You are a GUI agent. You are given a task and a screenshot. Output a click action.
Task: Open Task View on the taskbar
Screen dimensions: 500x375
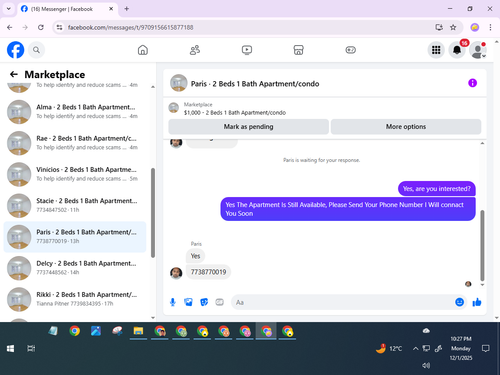(x=31, y=348)
